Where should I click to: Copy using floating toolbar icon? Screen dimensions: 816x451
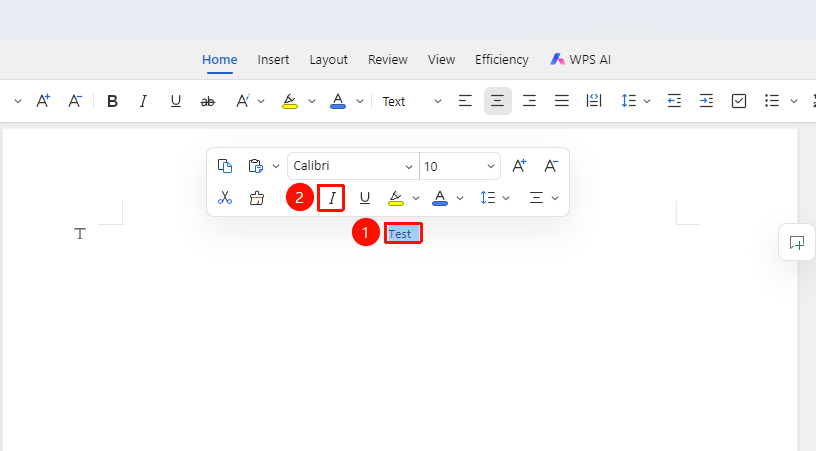225,166
